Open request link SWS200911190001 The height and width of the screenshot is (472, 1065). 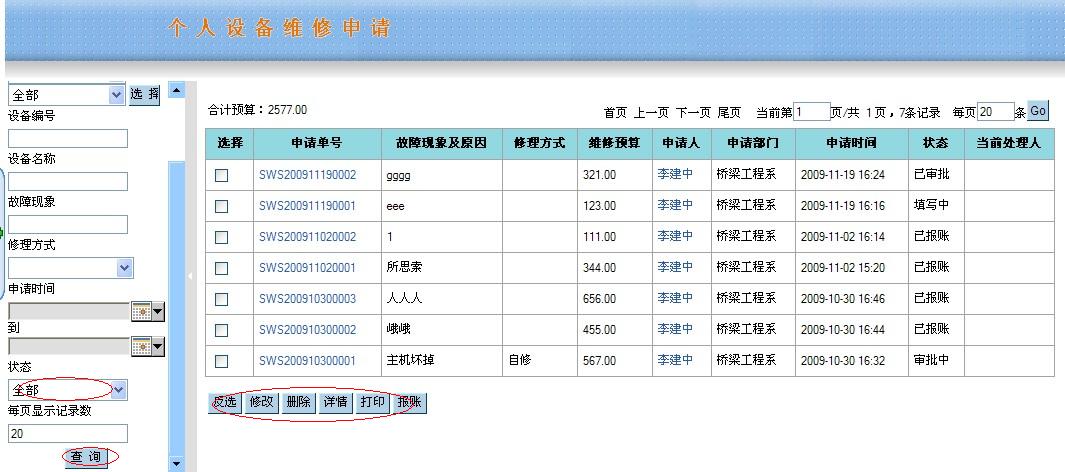tap(307, 206)
